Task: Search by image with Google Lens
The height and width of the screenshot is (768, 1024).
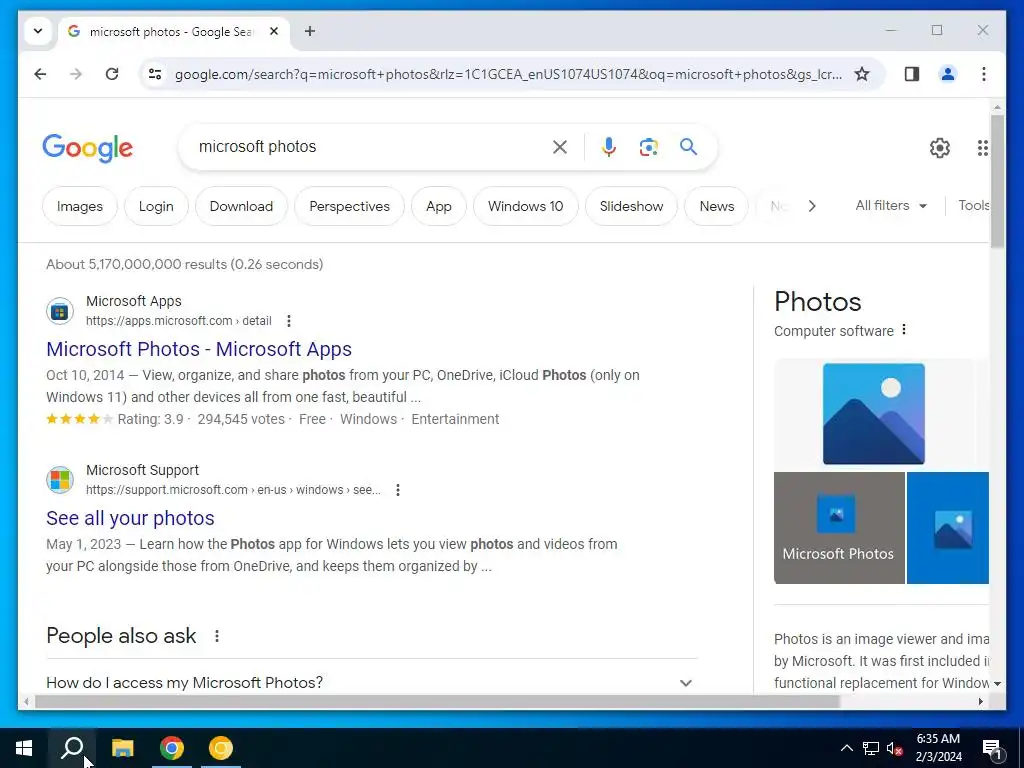Action: 648,147
